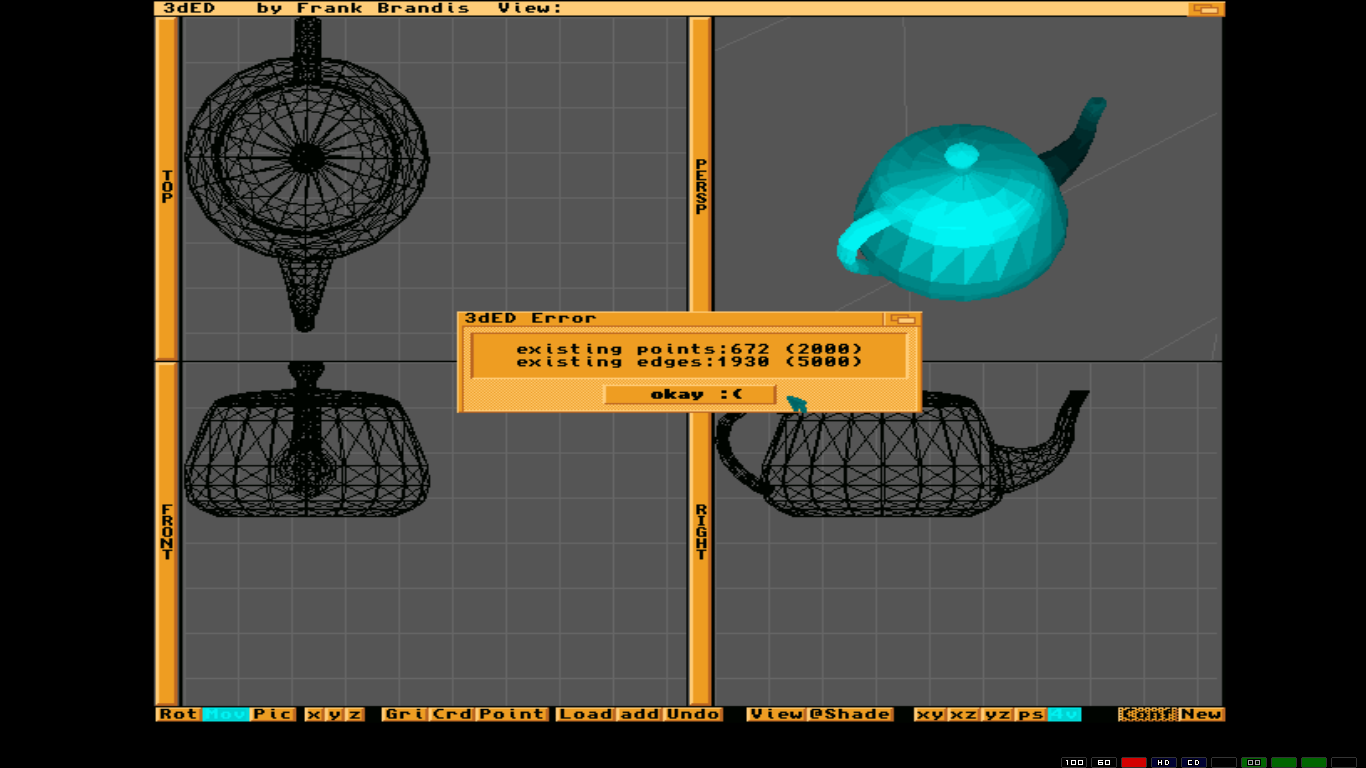Switch to the xy view layout
1366x768 pixels.
pos(930,714)
